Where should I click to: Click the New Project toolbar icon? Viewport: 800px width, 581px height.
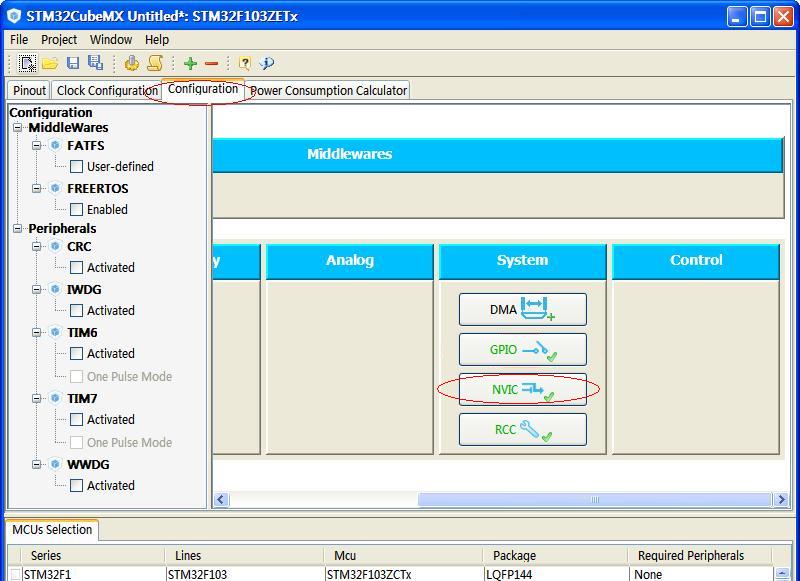(x=27, y=63)
